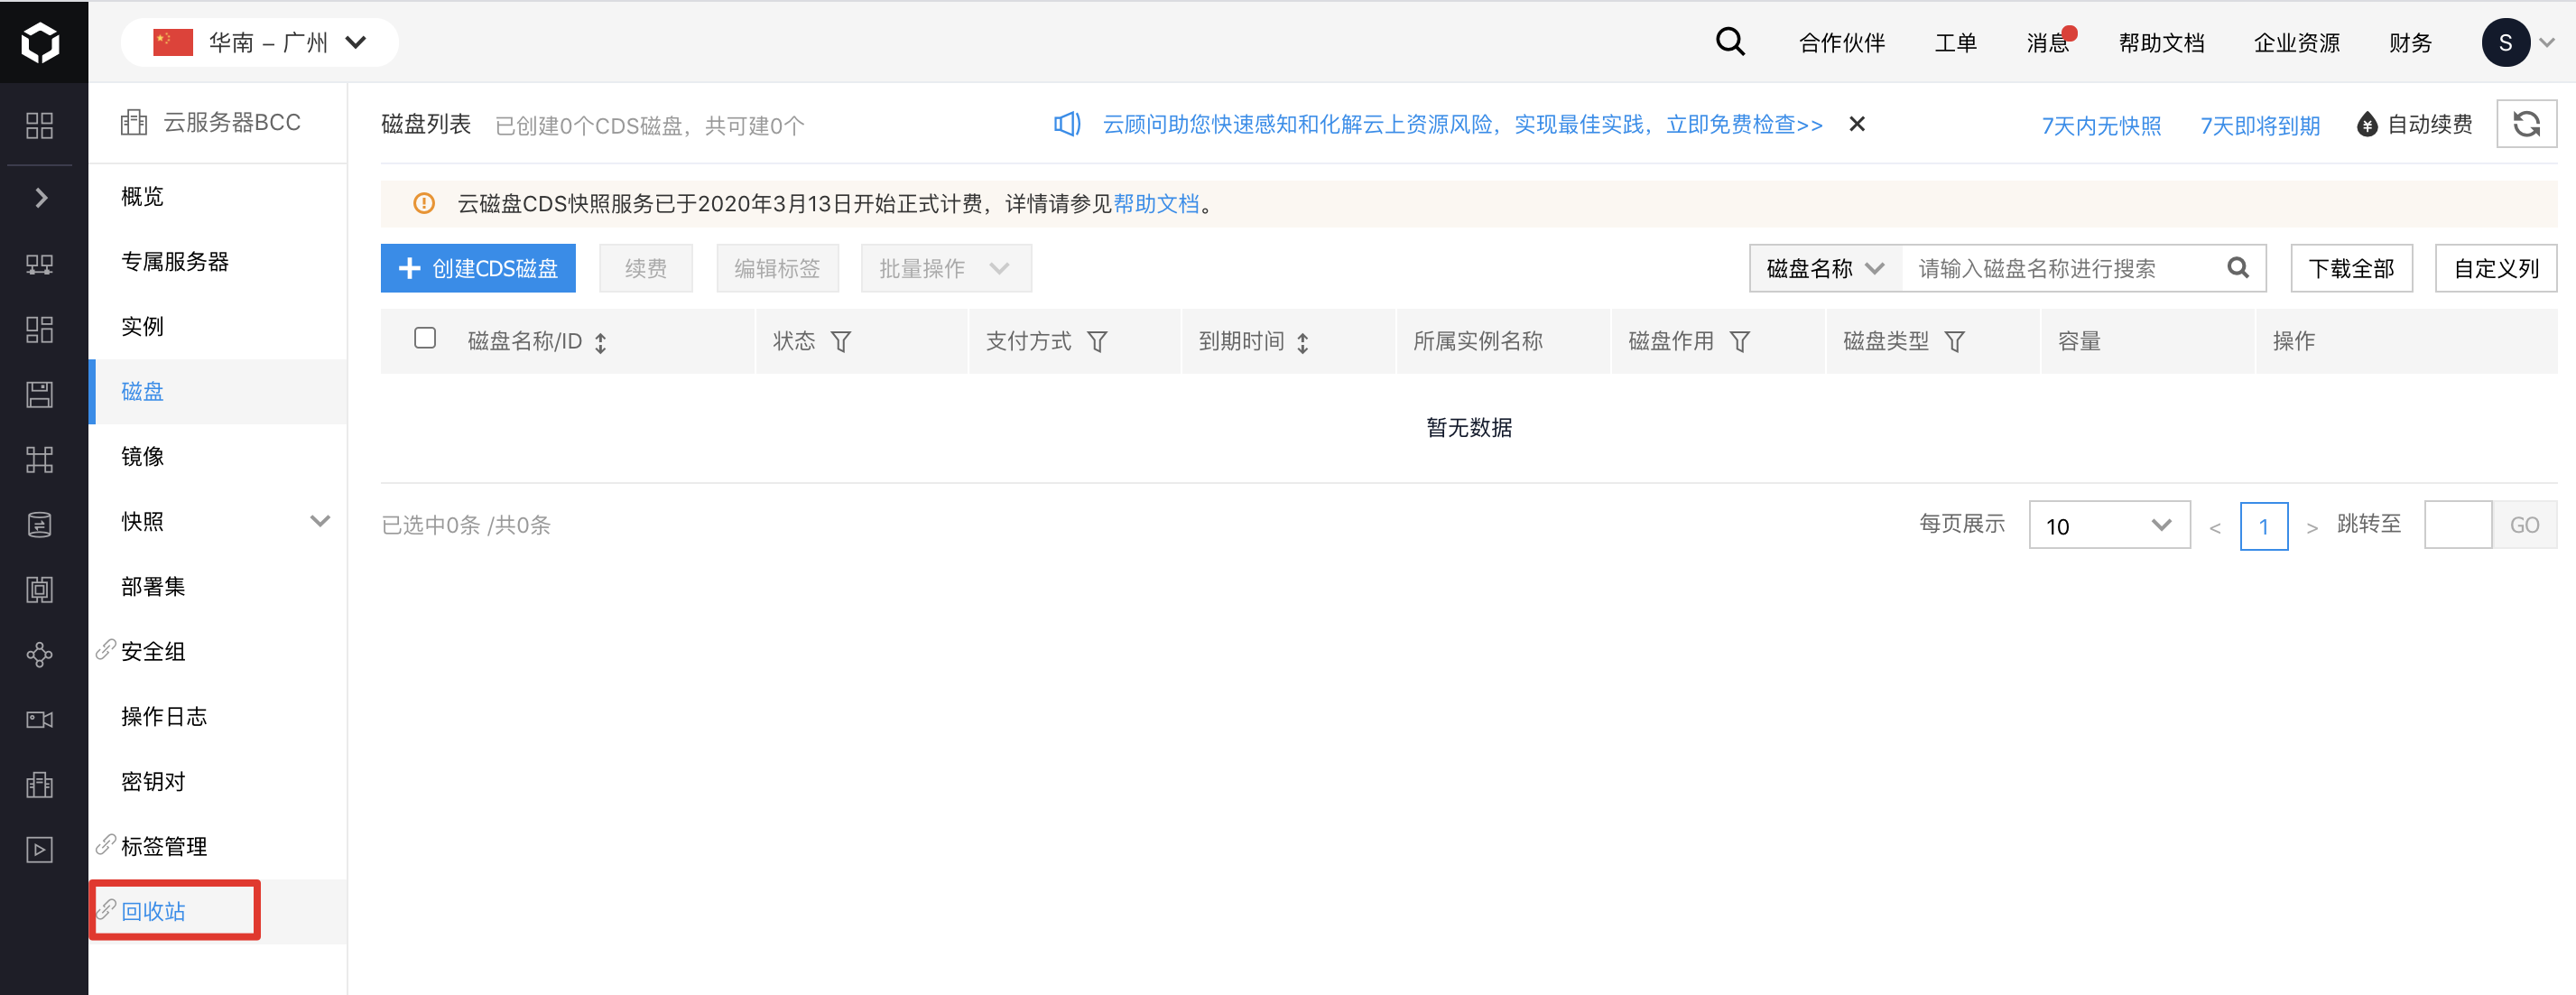
Task: Click the announcement speaker icon
Action: (x=1067, y=124)
